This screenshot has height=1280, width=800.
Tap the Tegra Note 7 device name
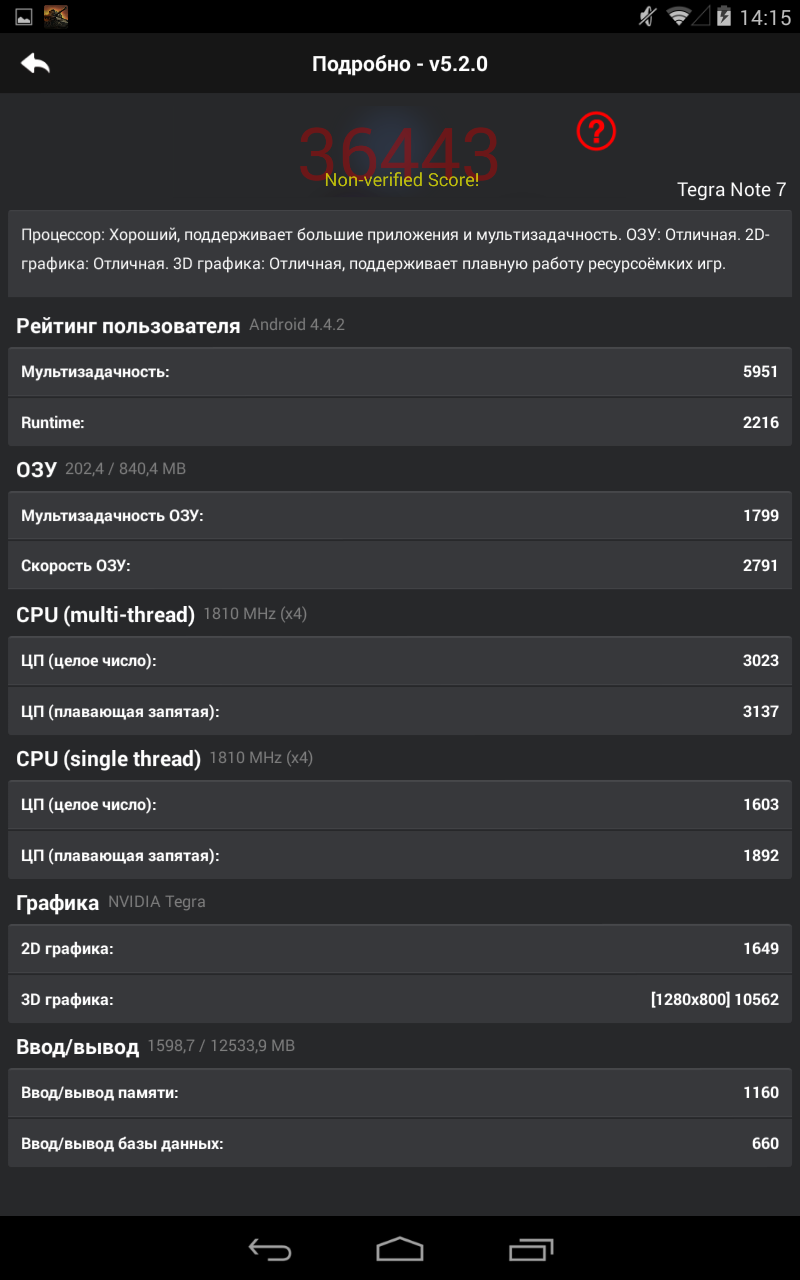(x=731, y=189)
